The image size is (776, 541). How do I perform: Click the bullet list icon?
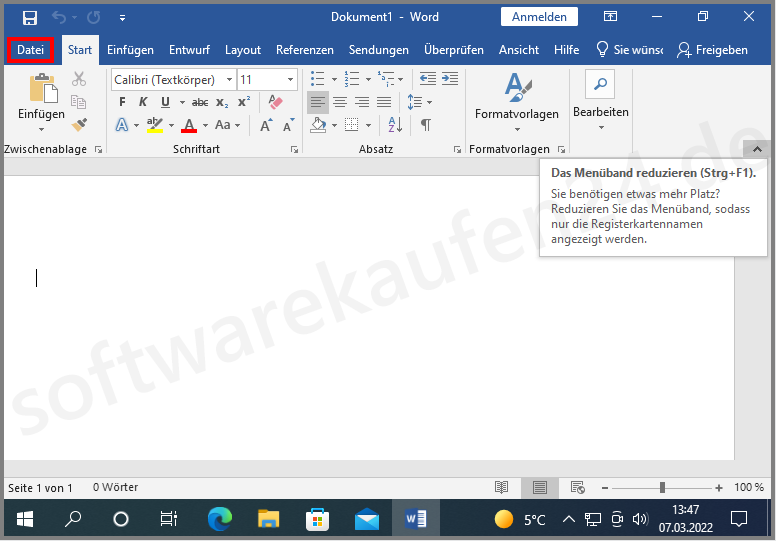point(317,79)
